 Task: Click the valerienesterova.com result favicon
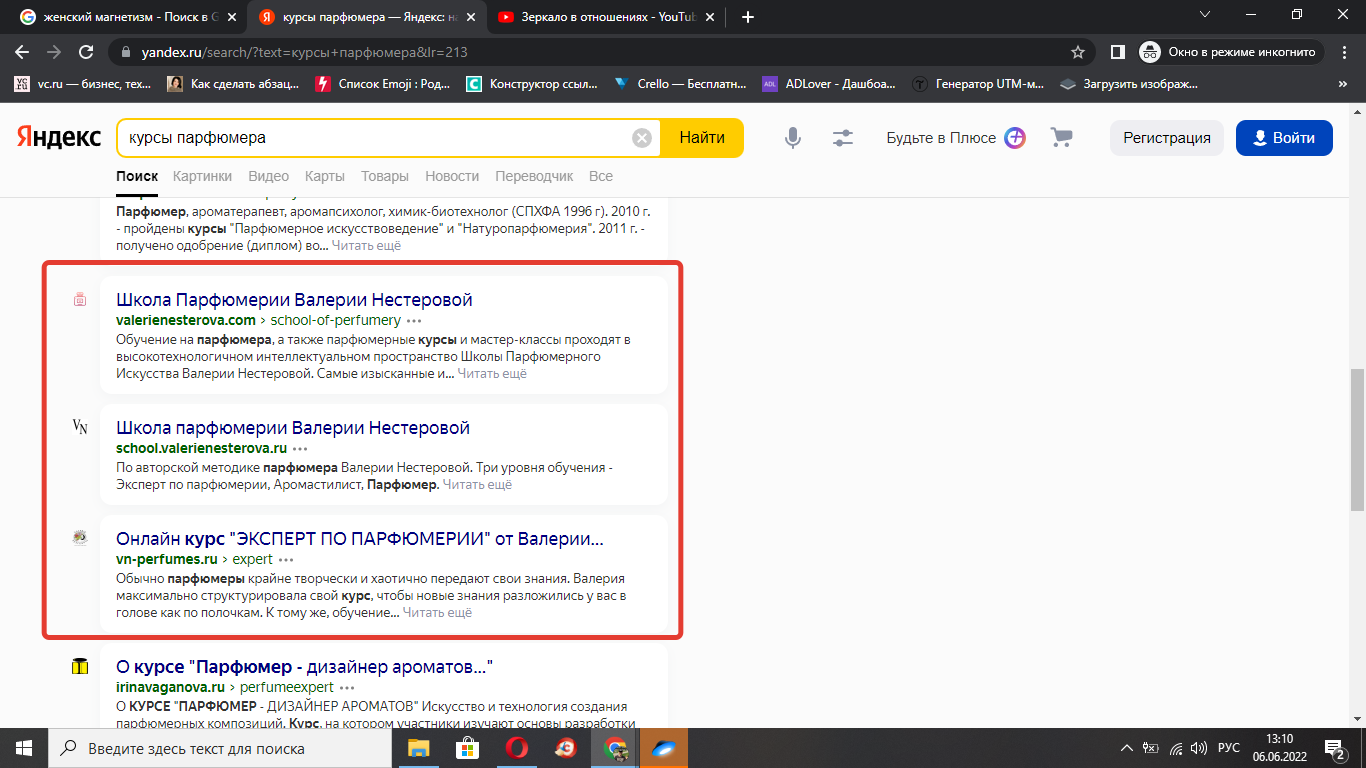tap(80, 299)
